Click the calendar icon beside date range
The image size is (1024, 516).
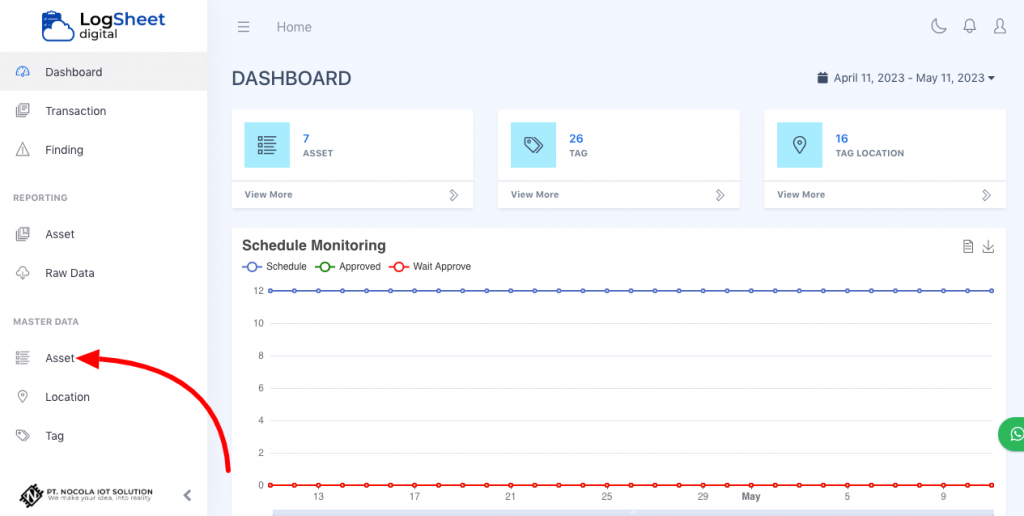click(x=823, y=78)
